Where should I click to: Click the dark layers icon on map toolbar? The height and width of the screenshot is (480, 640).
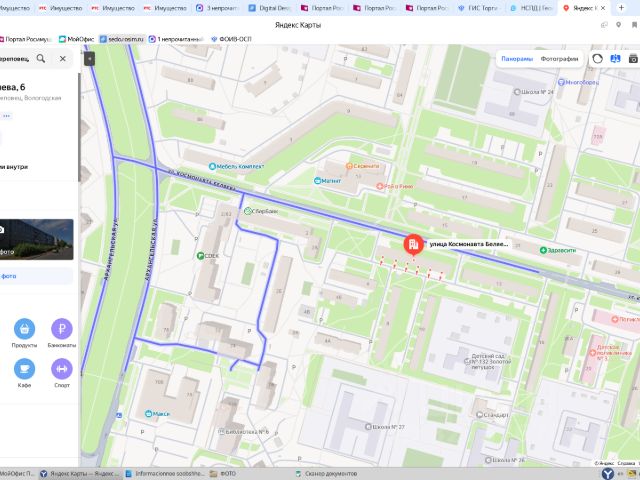click(633, 59)
